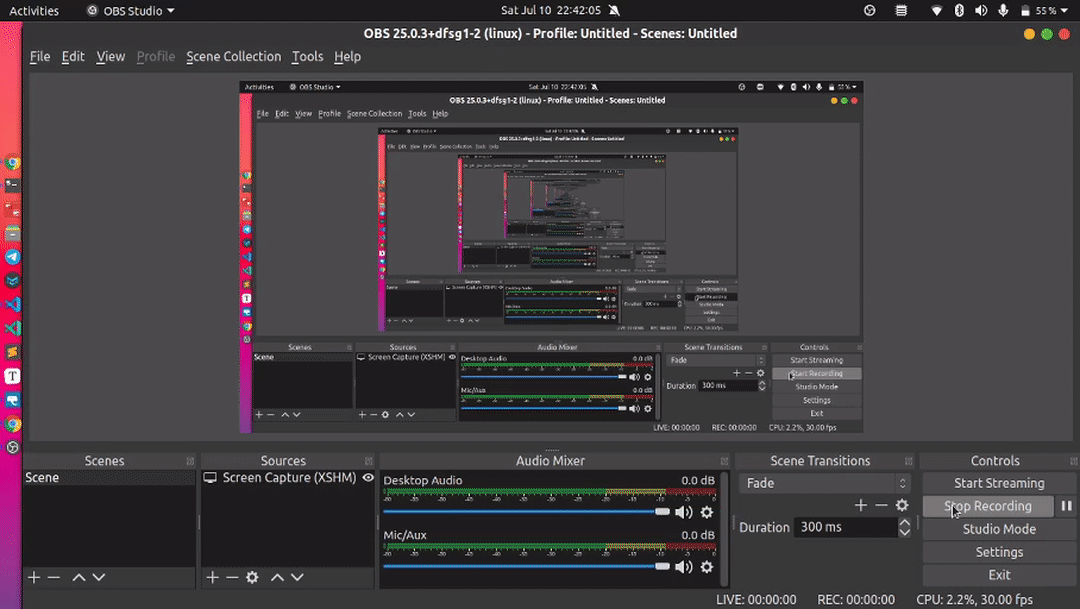Screen dimensions: 1080x609
Task: Open the Help menu
Action: (347, 56)
